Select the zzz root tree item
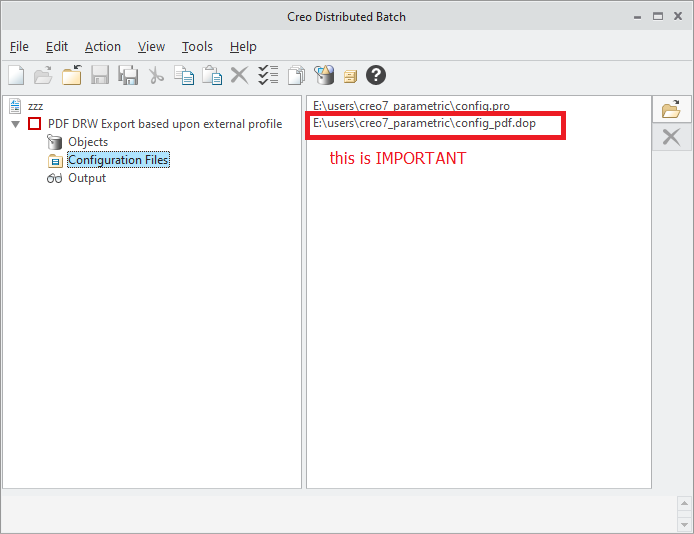The height and width of the screenshot is (534, 694). pos(35,106)
